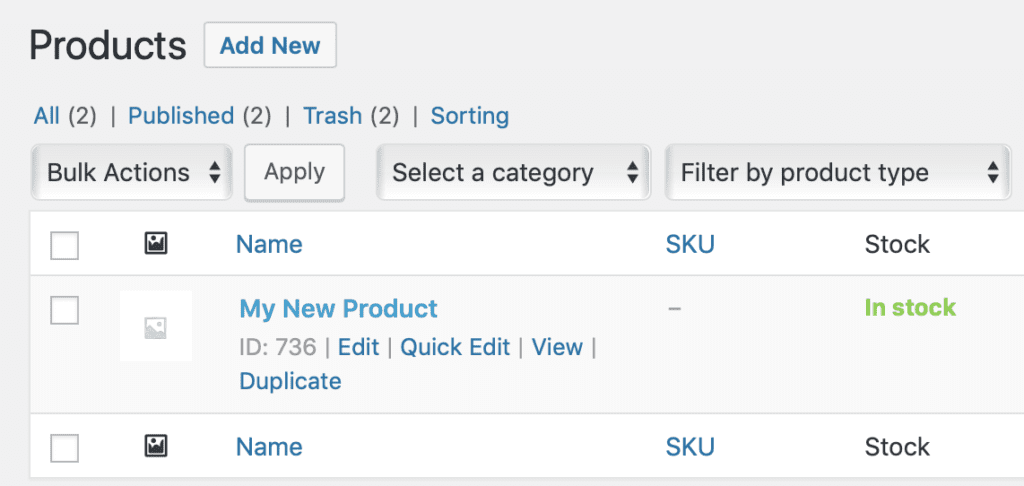
Task: Expand the Select a category dropdown
Action: pos(514,173)
